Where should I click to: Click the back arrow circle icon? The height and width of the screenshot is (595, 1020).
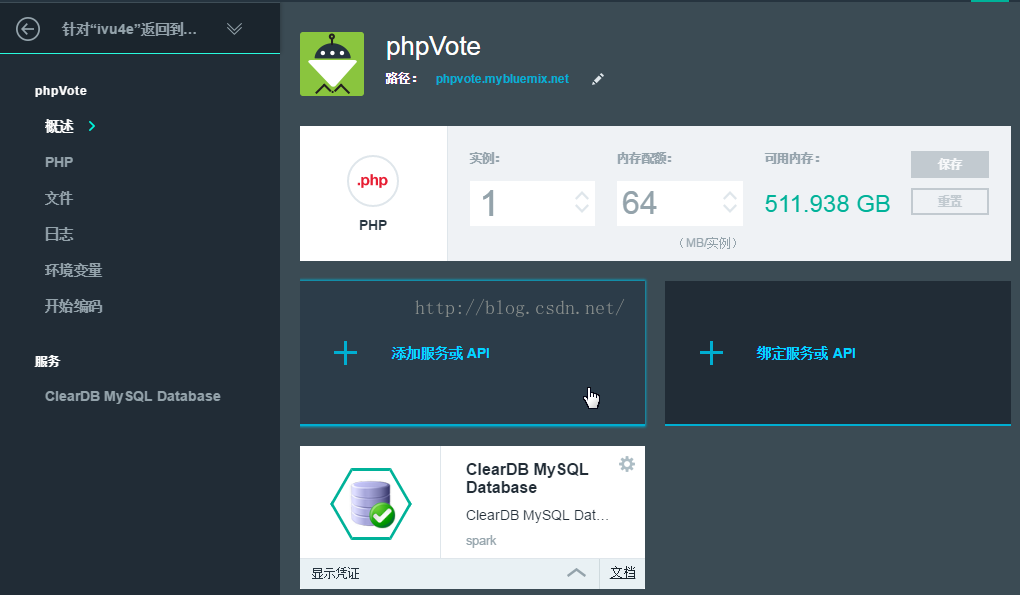pos(28,29)
